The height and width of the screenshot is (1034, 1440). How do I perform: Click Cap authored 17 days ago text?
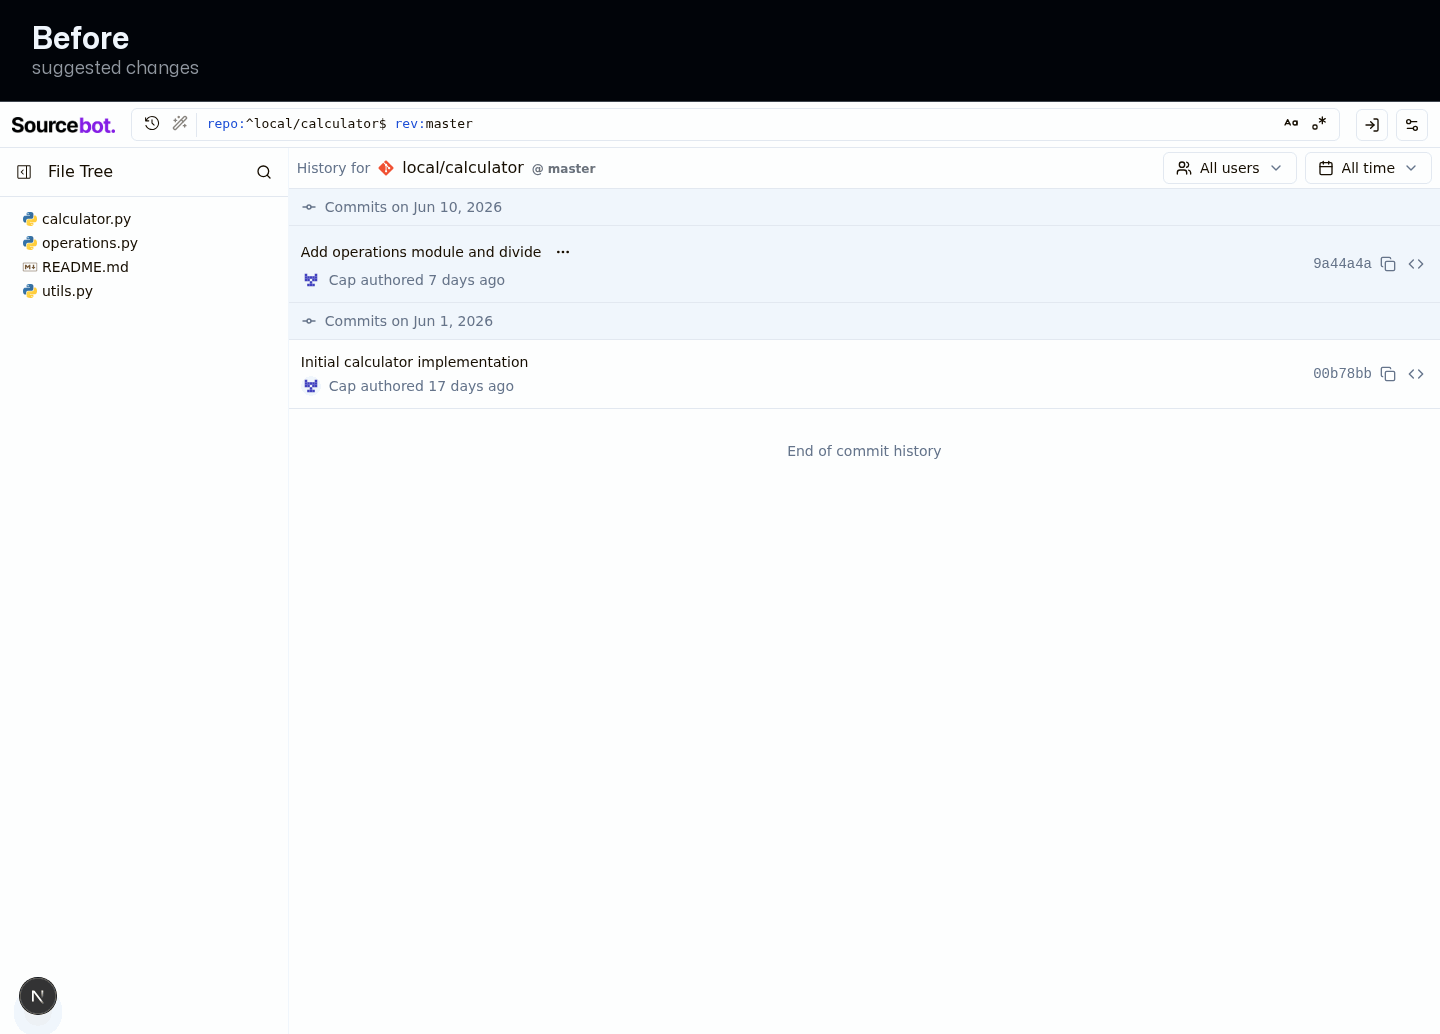[421, 386]
